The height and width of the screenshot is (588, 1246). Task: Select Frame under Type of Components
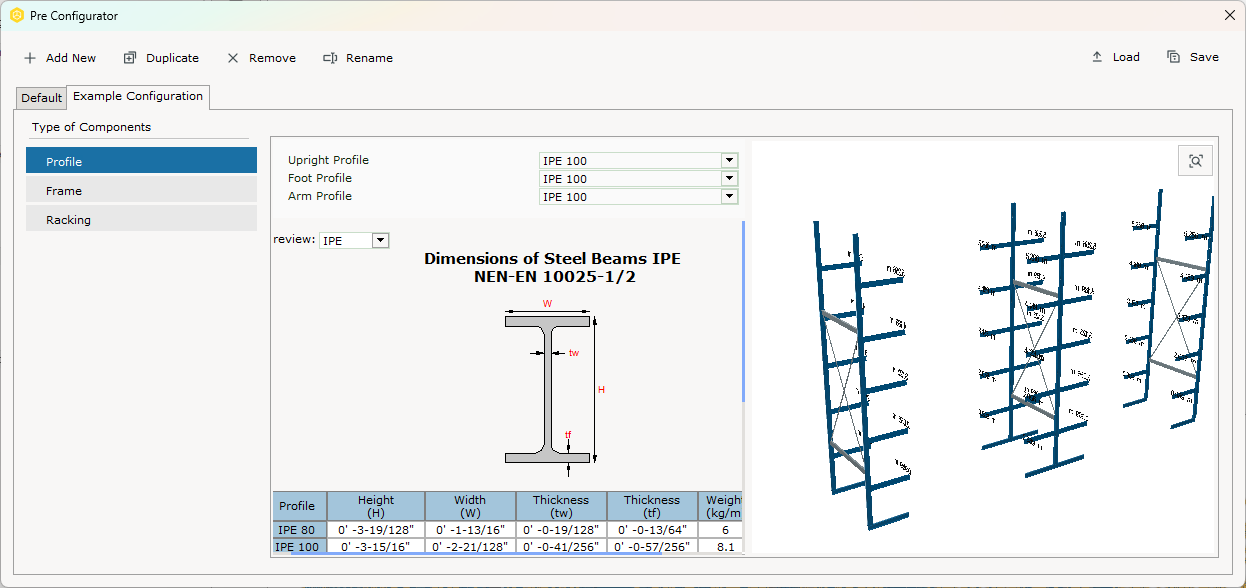coord(141,190)
